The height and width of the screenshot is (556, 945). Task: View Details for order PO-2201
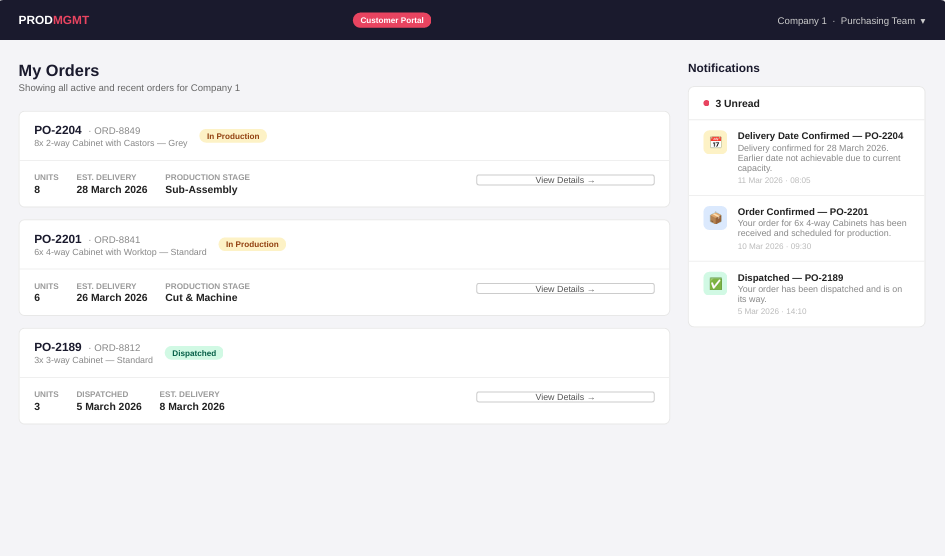[x=565, y=289]
